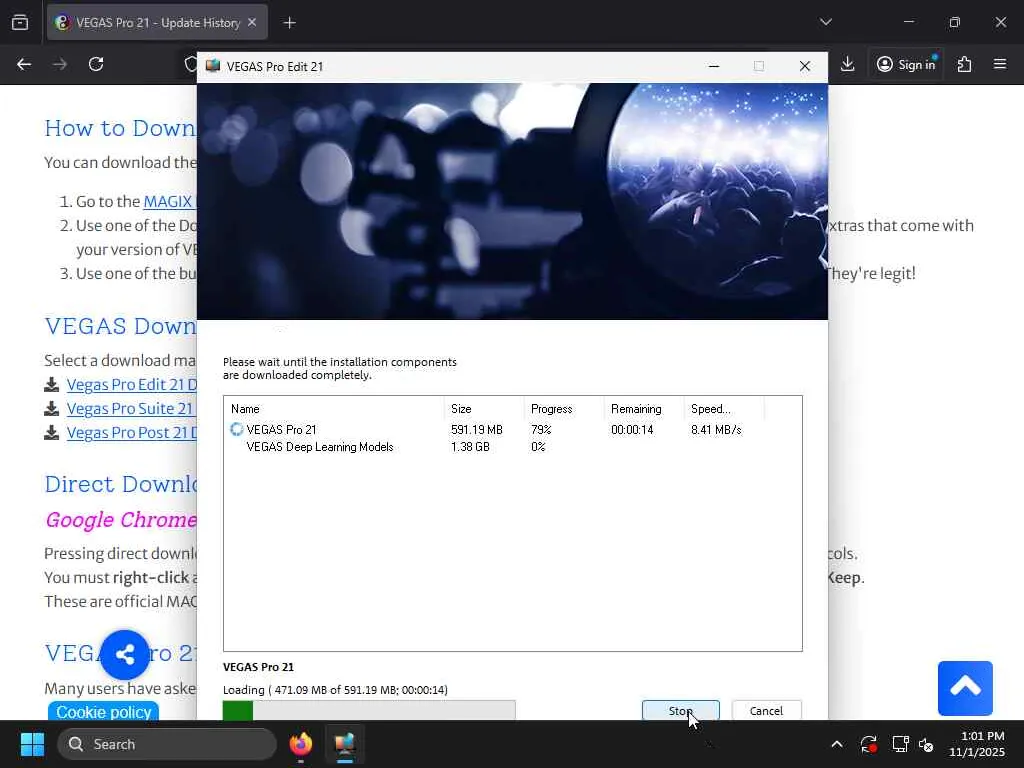
Task: Click the Remaining column header
Action: [x=644, y=409]
